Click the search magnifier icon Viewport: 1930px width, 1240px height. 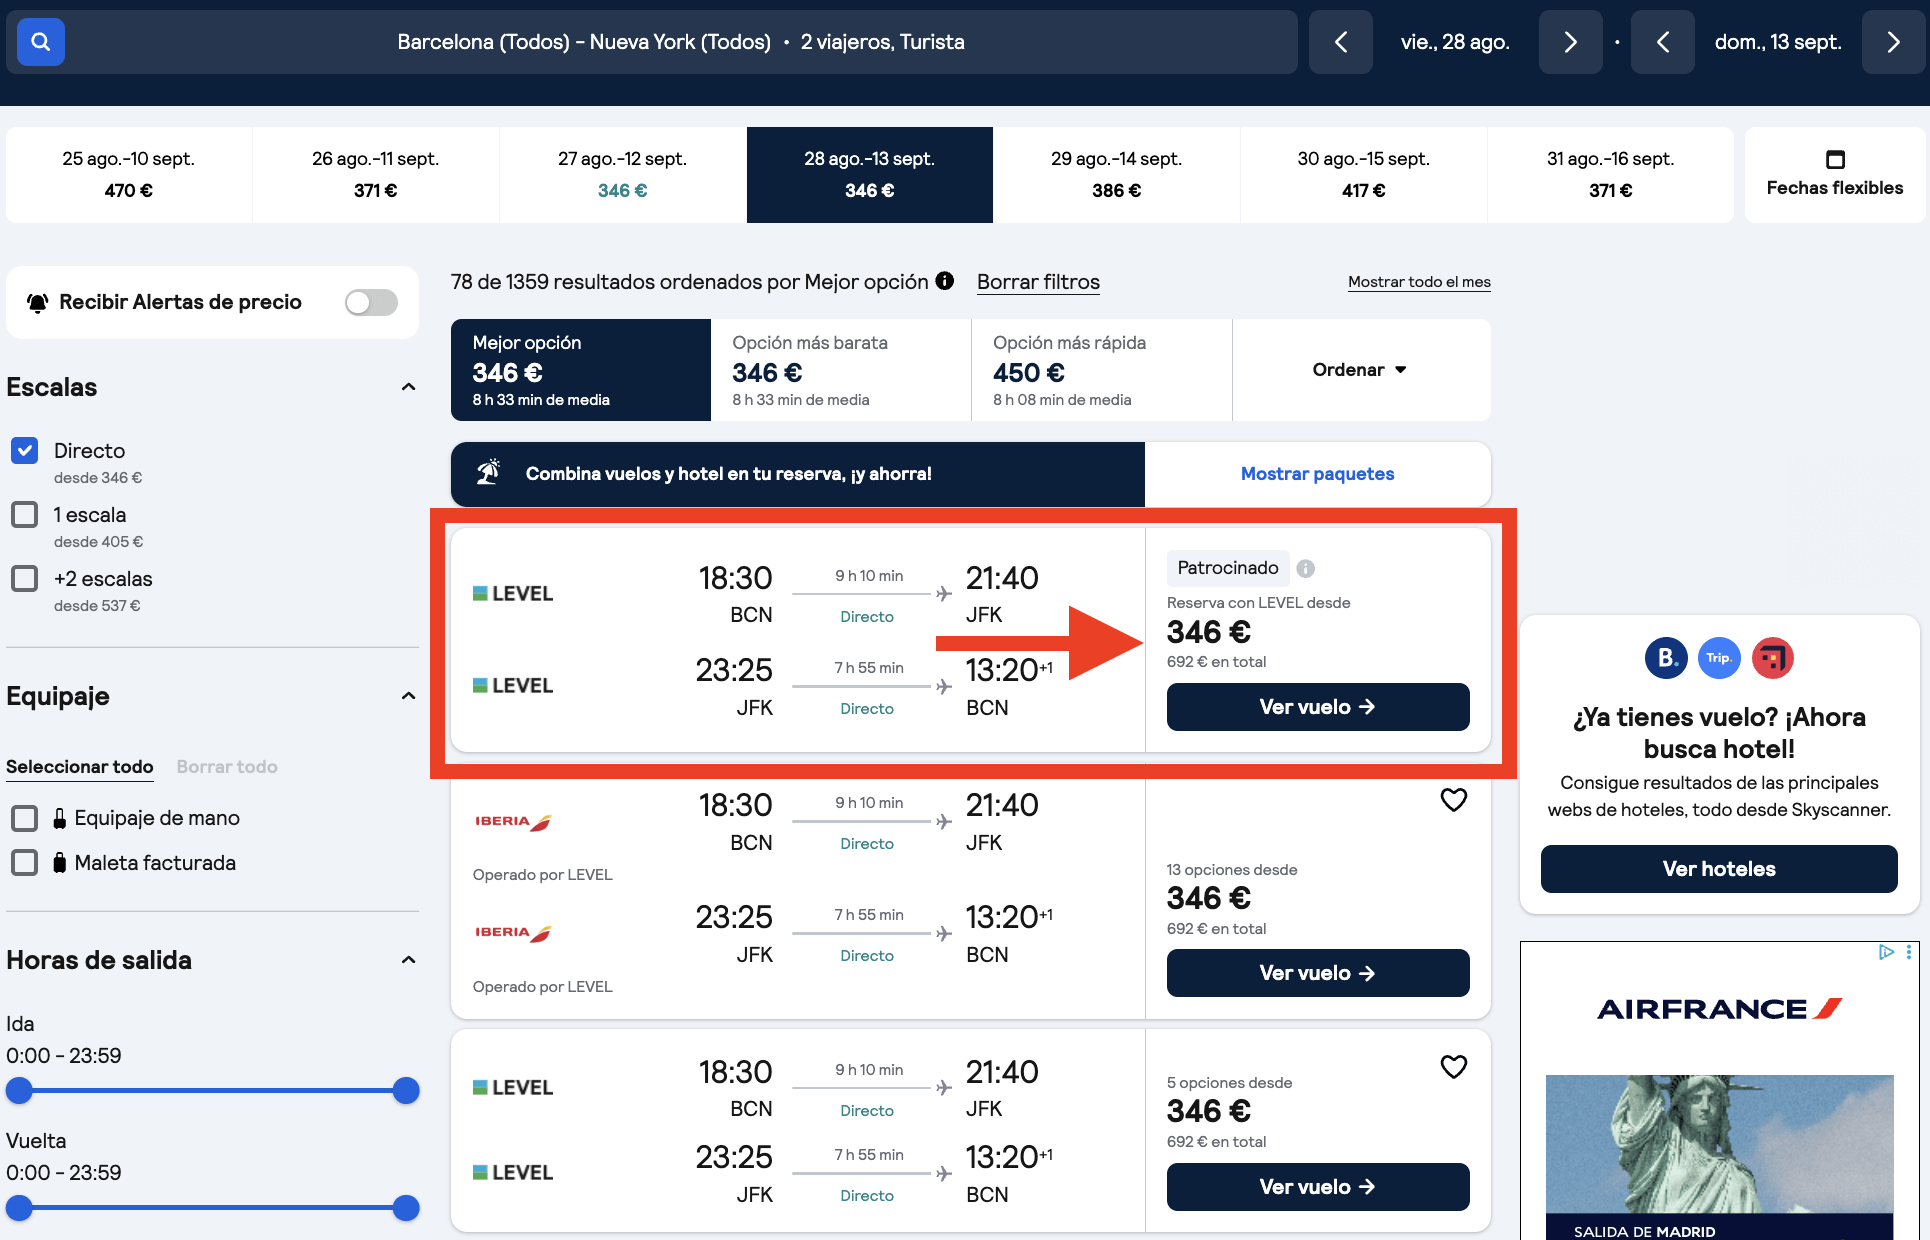[x=41, y=42]
